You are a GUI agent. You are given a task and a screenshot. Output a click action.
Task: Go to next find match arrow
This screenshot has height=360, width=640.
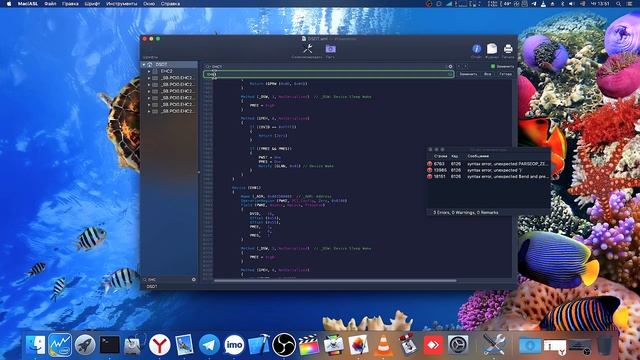[466, 67]
